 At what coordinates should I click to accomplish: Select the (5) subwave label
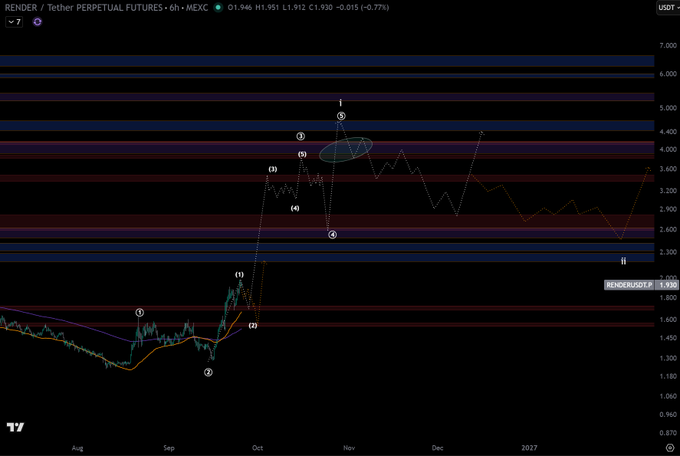pos(302,154)
